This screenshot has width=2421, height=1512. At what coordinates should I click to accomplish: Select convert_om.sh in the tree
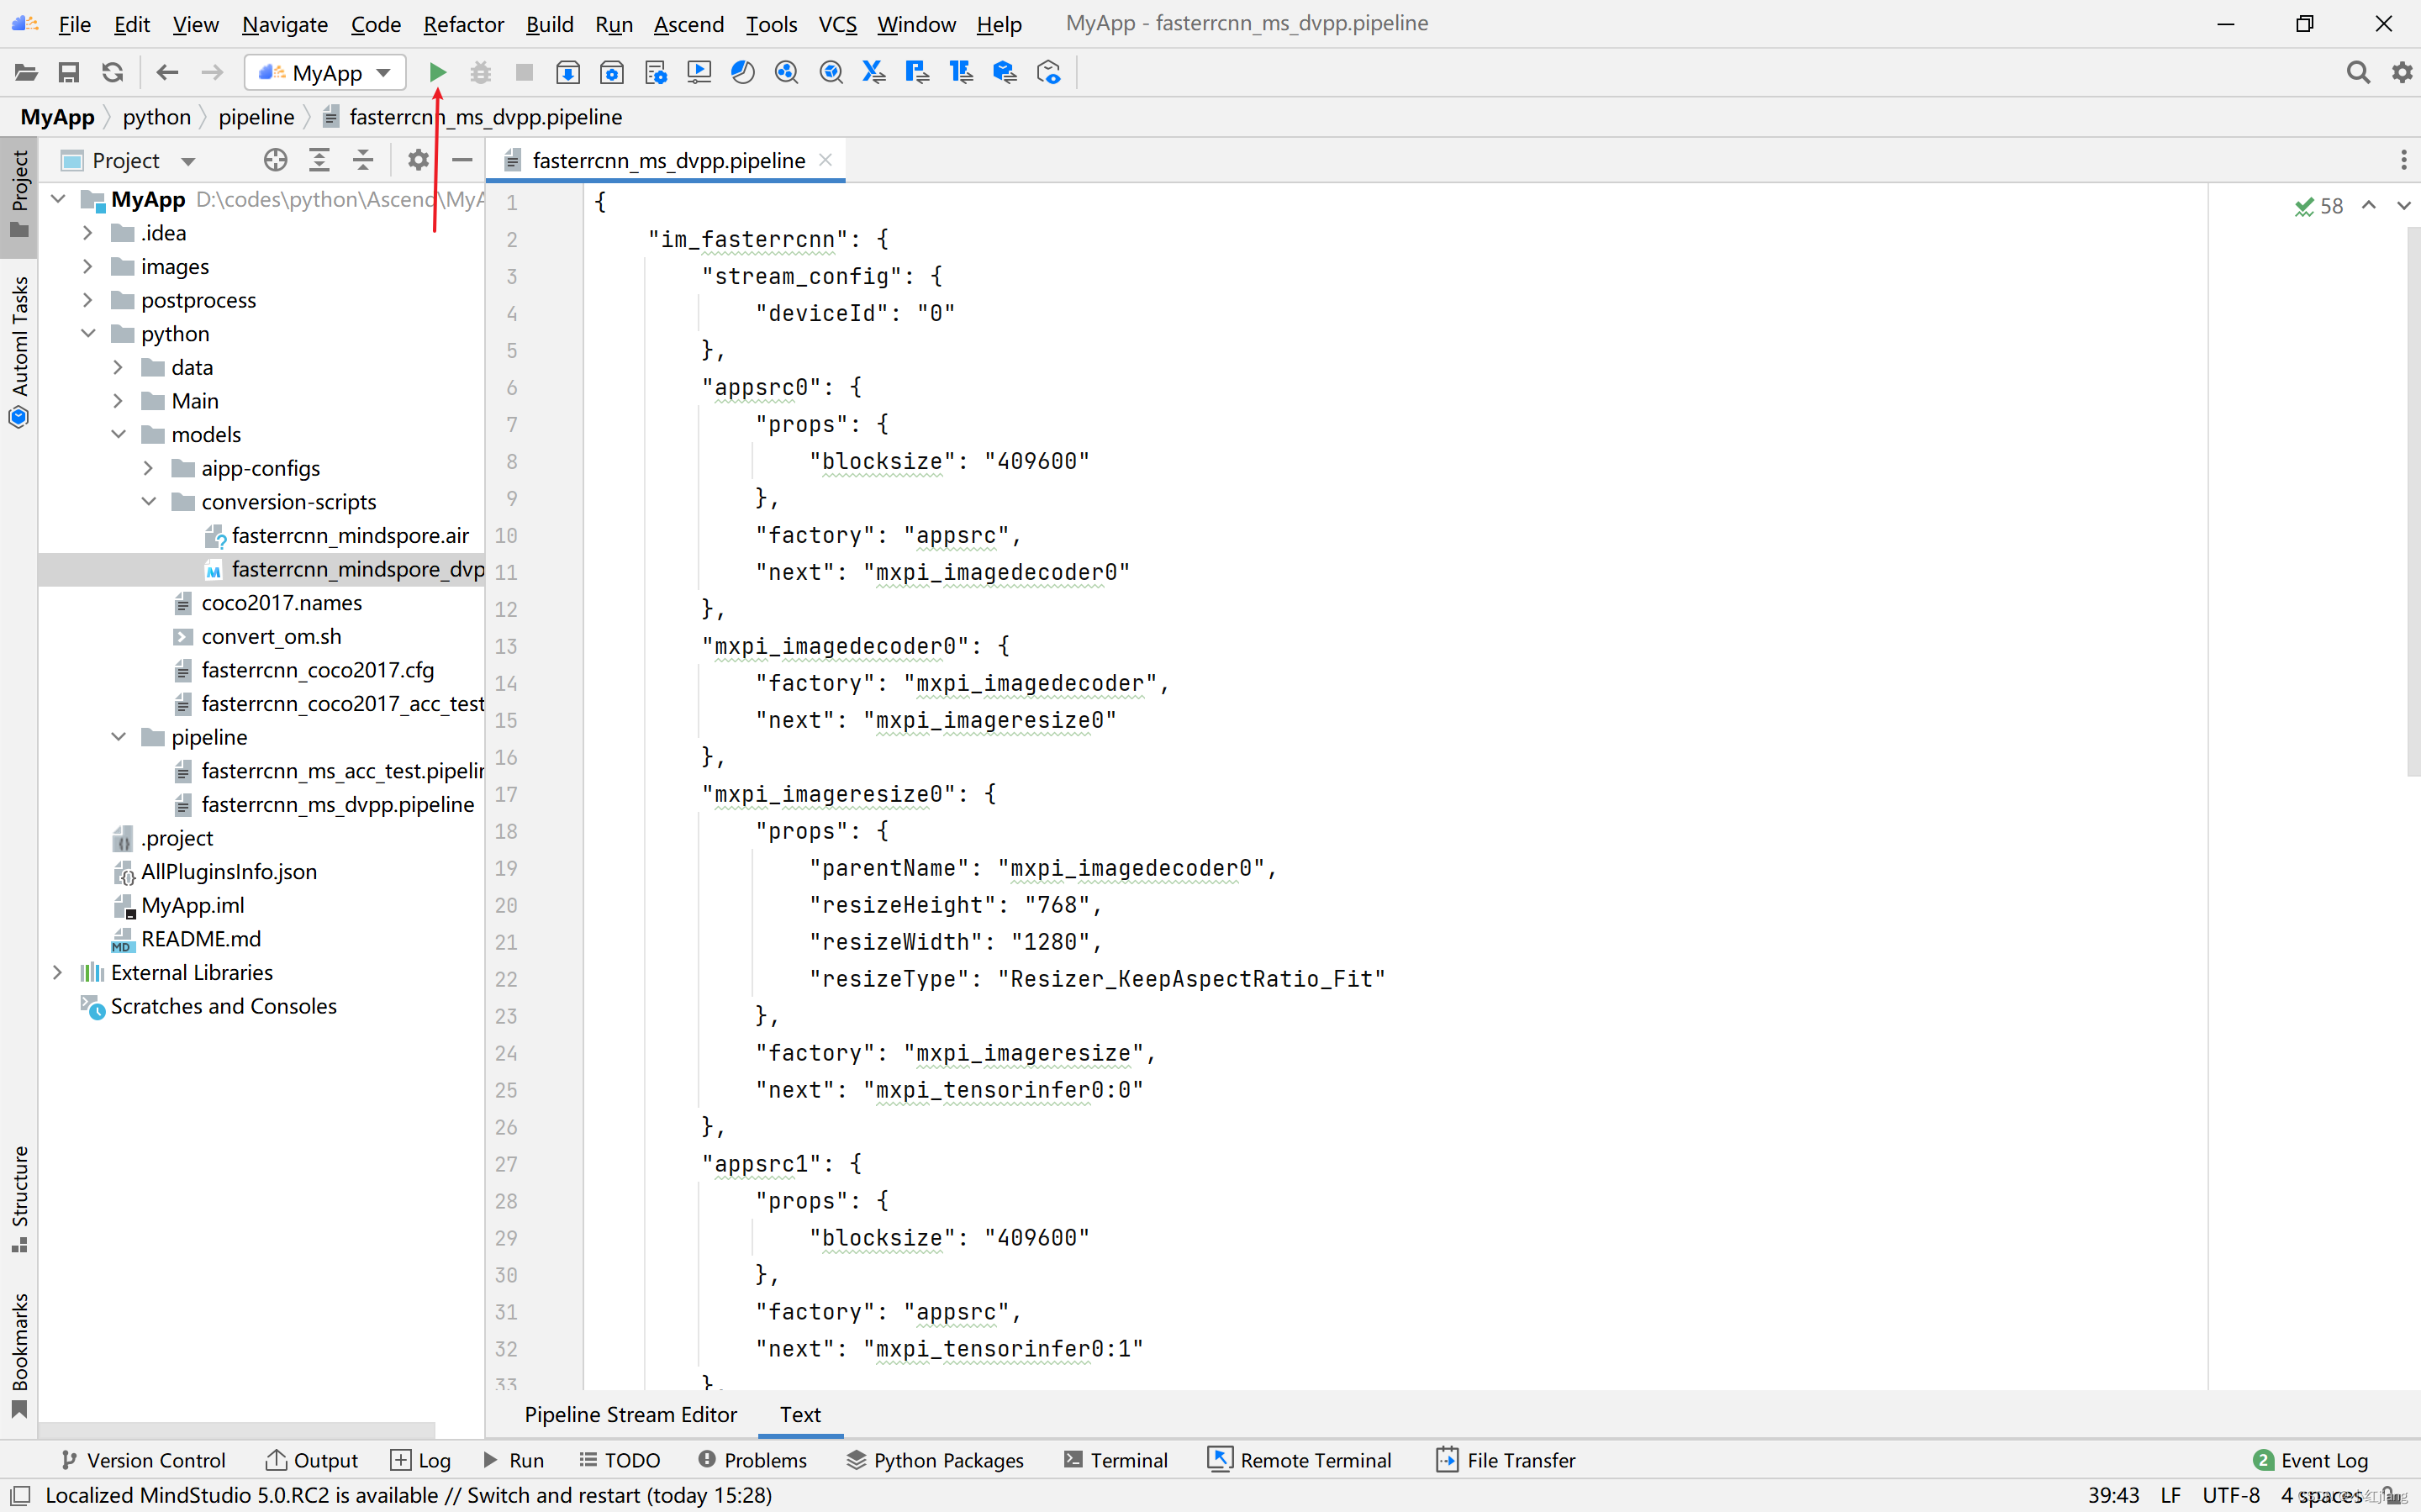pyautogui.click(x=271, y=636)
